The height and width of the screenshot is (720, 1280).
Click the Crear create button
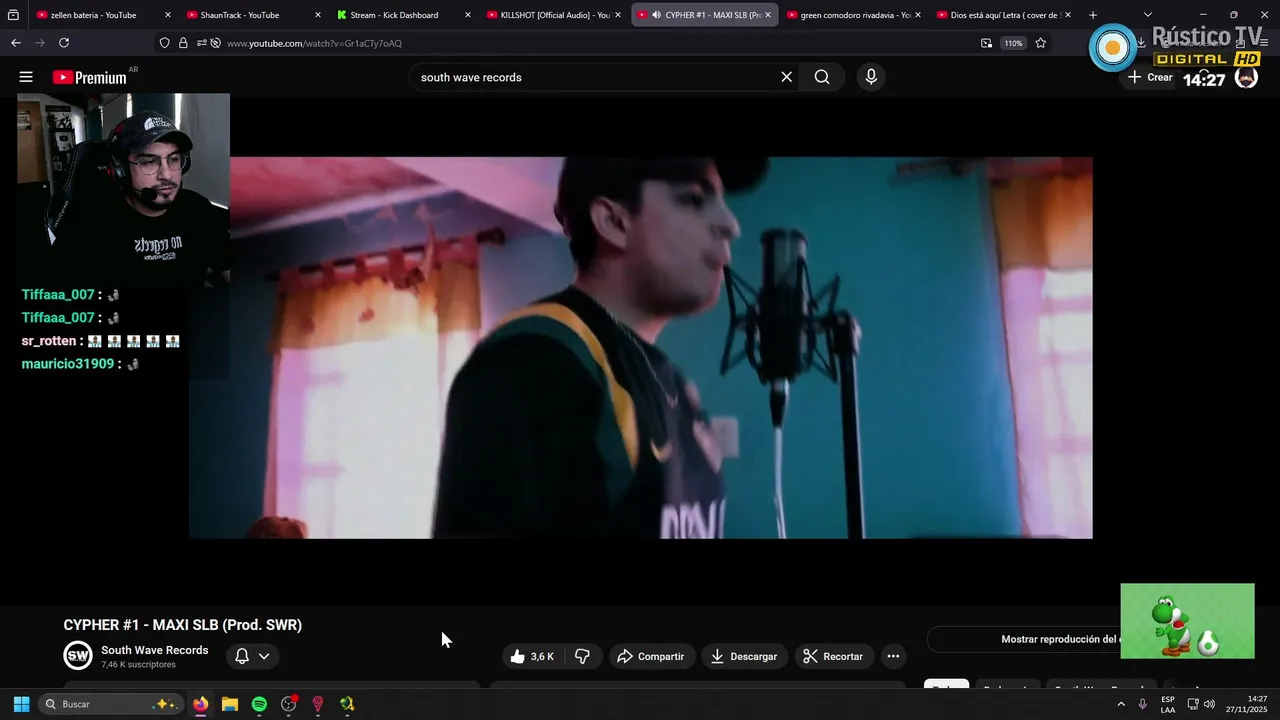click(x=1149, y=77)
